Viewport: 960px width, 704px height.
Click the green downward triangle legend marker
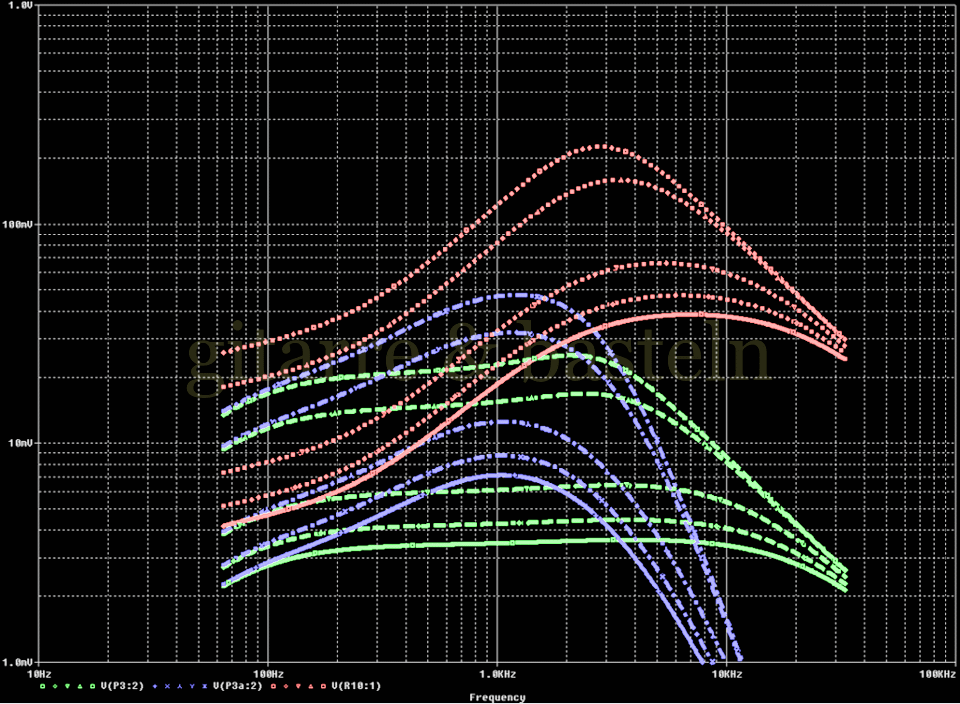[x=67, y=686]
